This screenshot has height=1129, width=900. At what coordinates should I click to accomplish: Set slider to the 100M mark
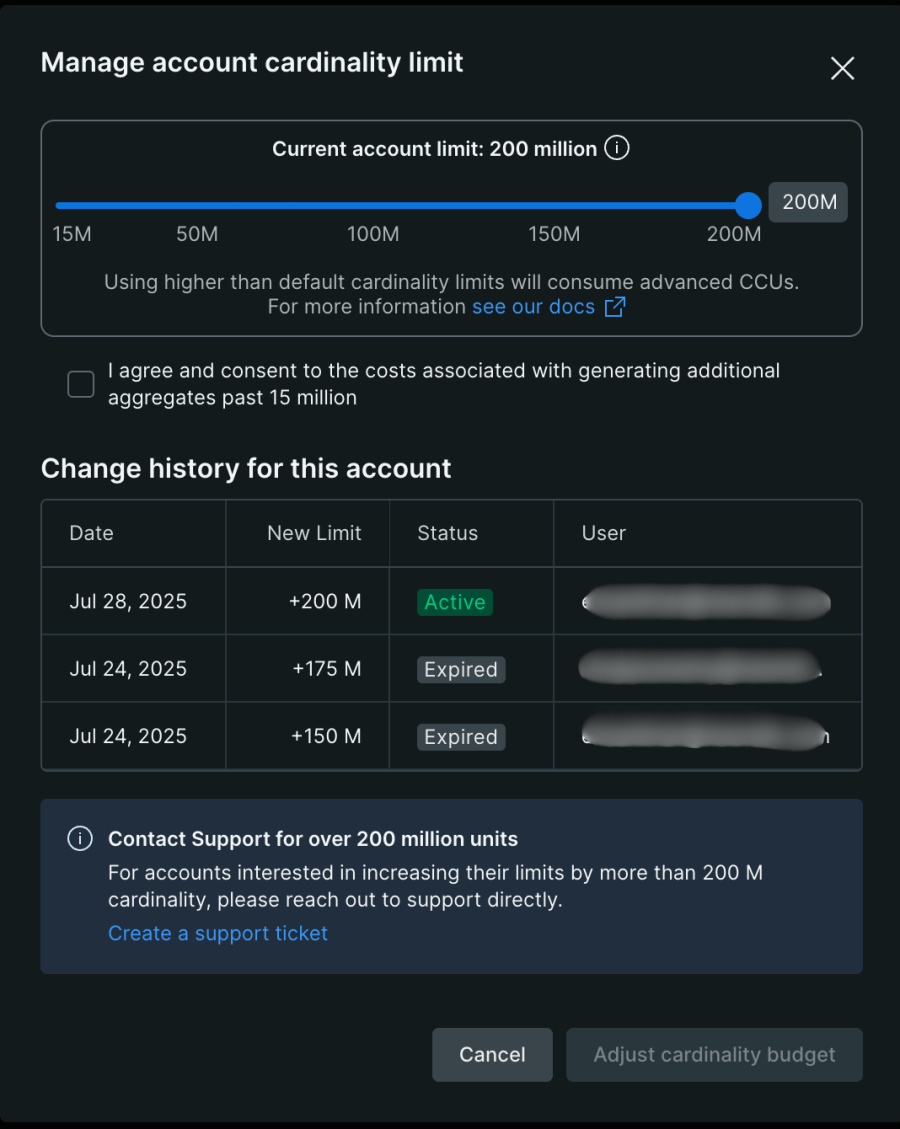pyautogui.click(x=373, y=205)
